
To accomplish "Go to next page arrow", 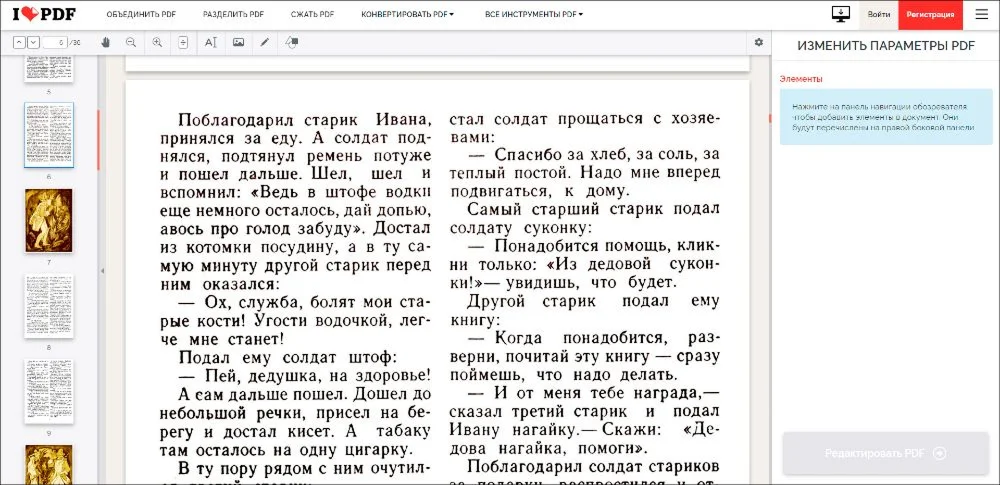I will [x=33, y=42].
